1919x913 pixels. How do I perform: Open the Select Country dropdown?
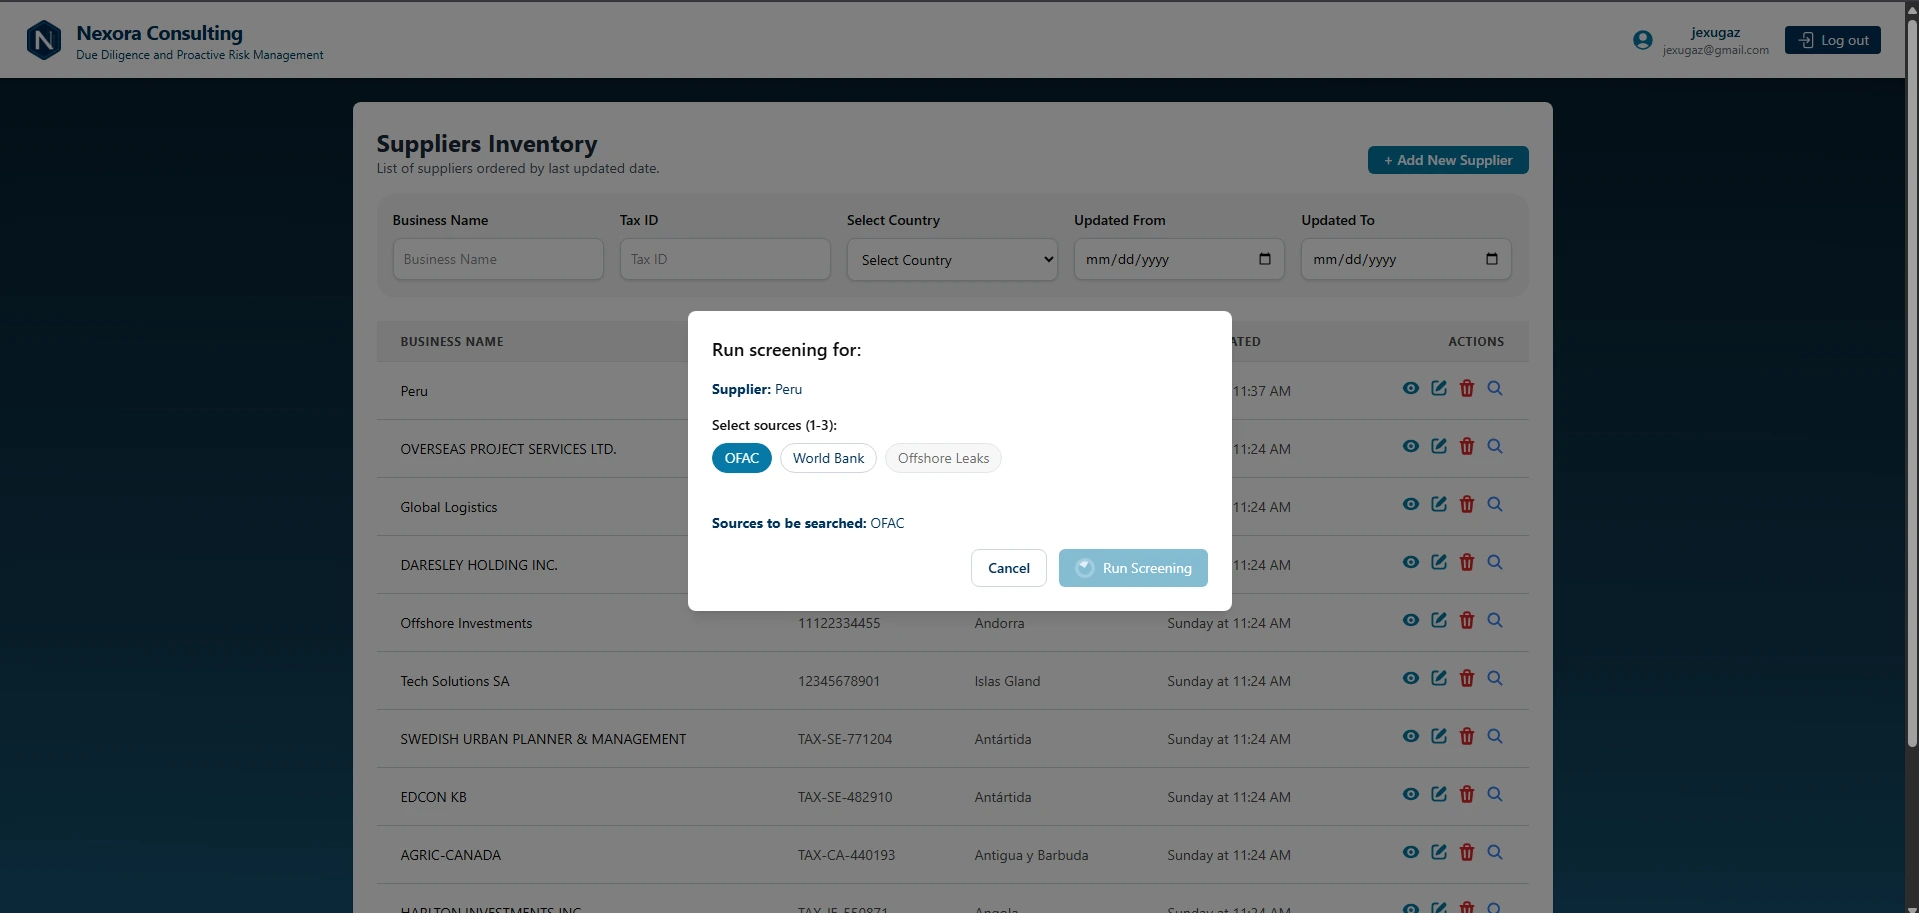pos(952,260)
